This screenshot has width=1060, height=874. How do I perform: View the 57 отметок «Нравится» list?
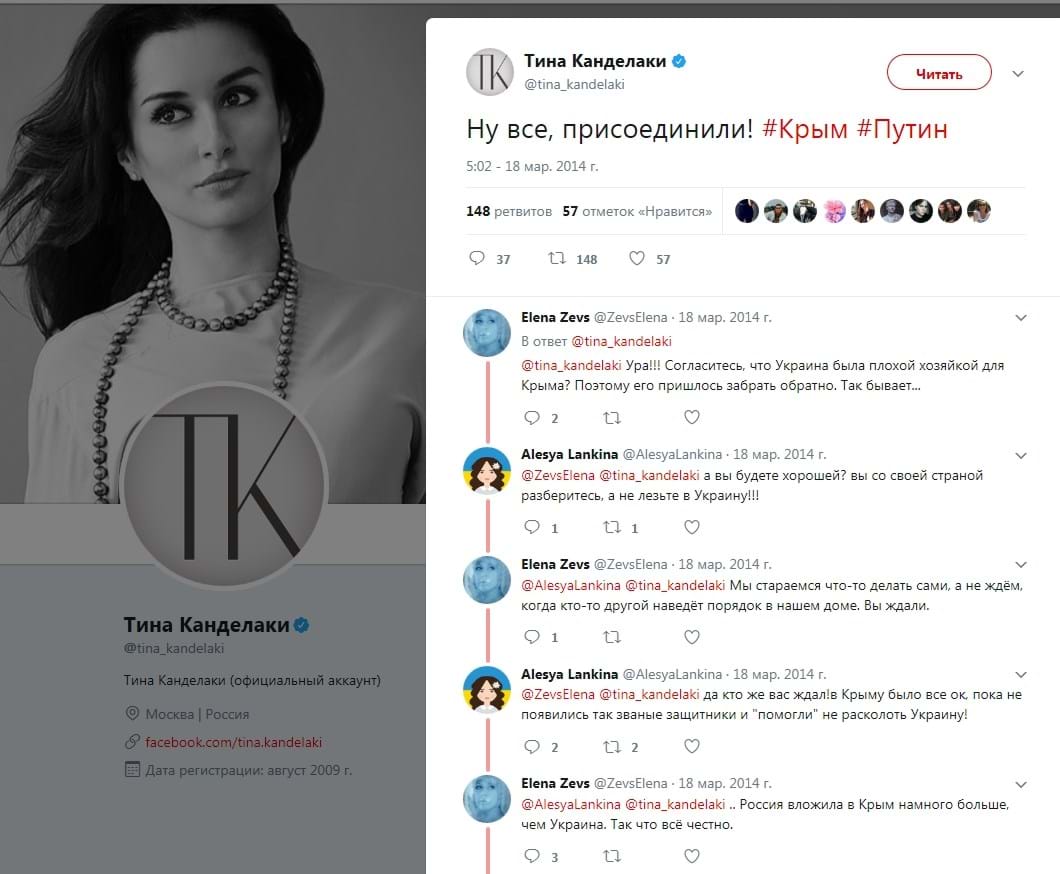tap(637, 211)
